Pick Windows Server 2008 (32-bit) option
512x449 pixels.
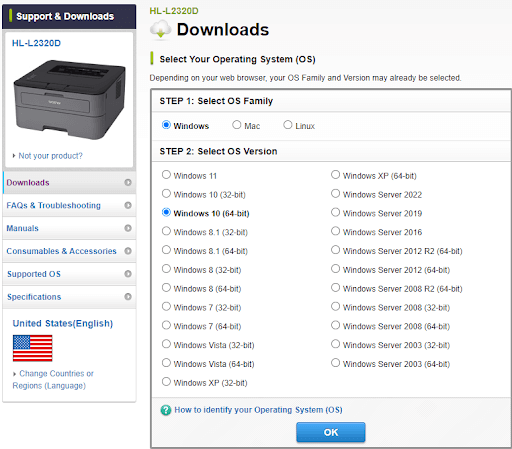pos(335,307)
